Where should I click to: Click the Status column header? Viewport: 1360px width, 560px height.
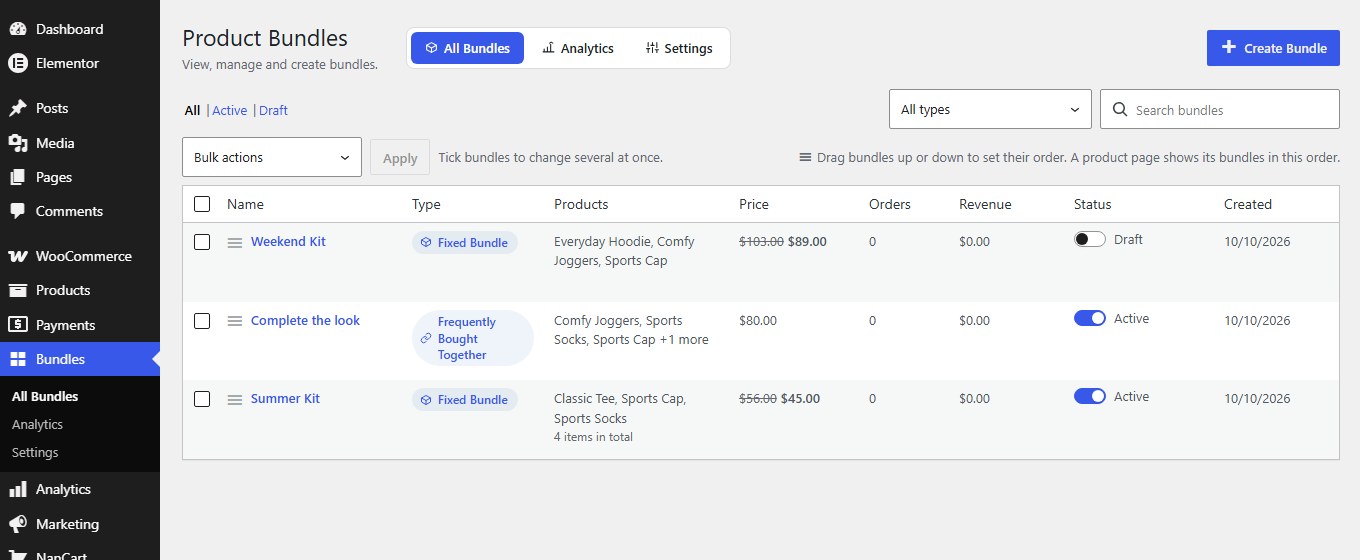[x=1092, y=204]
